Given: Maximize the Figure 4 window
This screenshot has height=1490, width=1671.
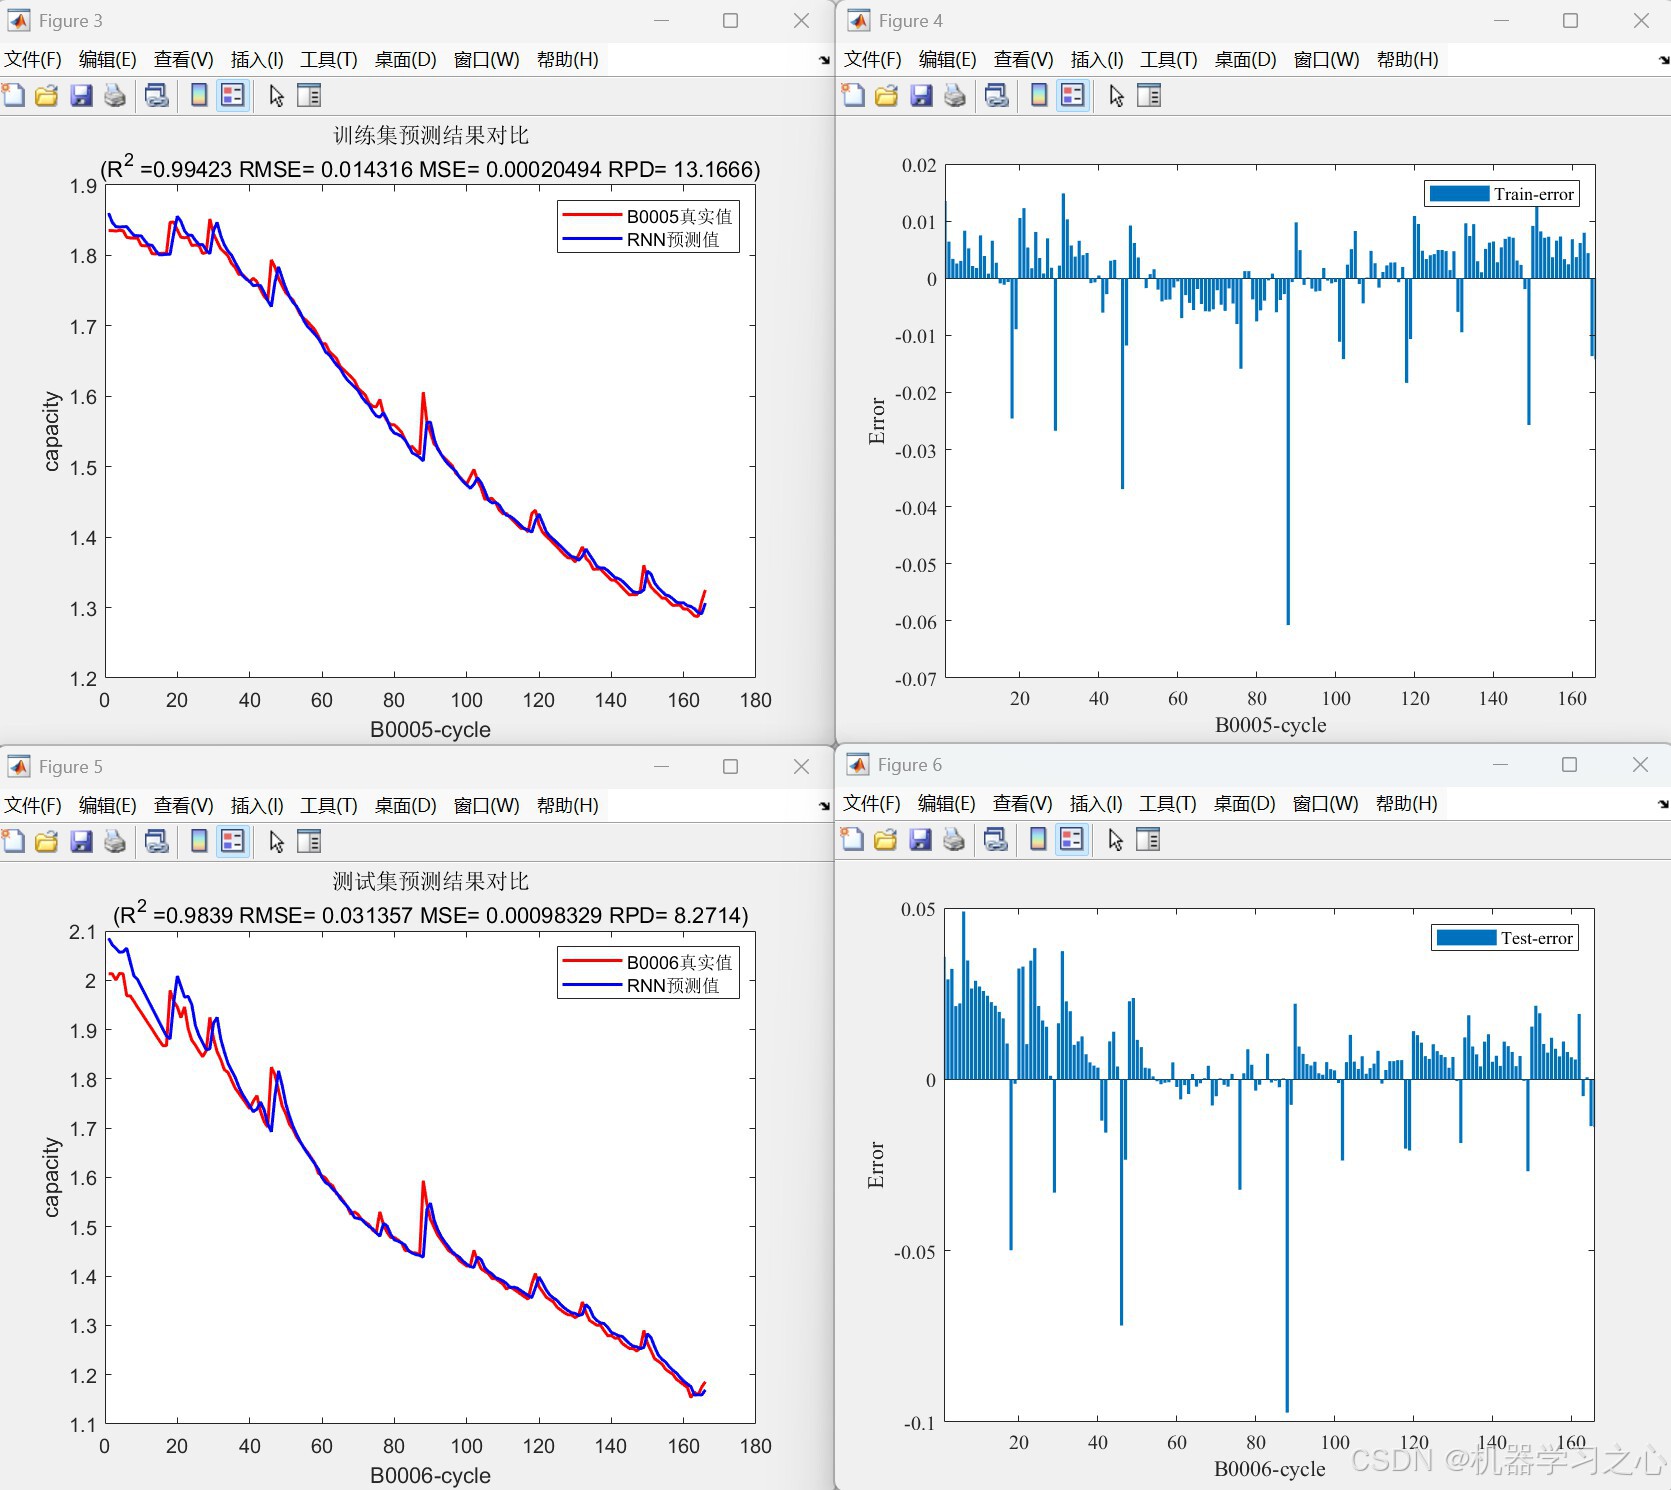Looking at the screenshot, I should tap(1570, 20).
